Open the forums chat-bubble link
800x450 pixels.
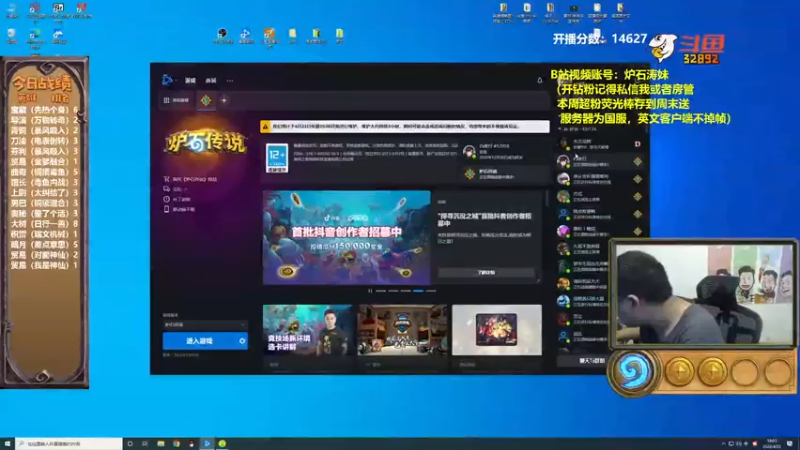click(175, 189)
